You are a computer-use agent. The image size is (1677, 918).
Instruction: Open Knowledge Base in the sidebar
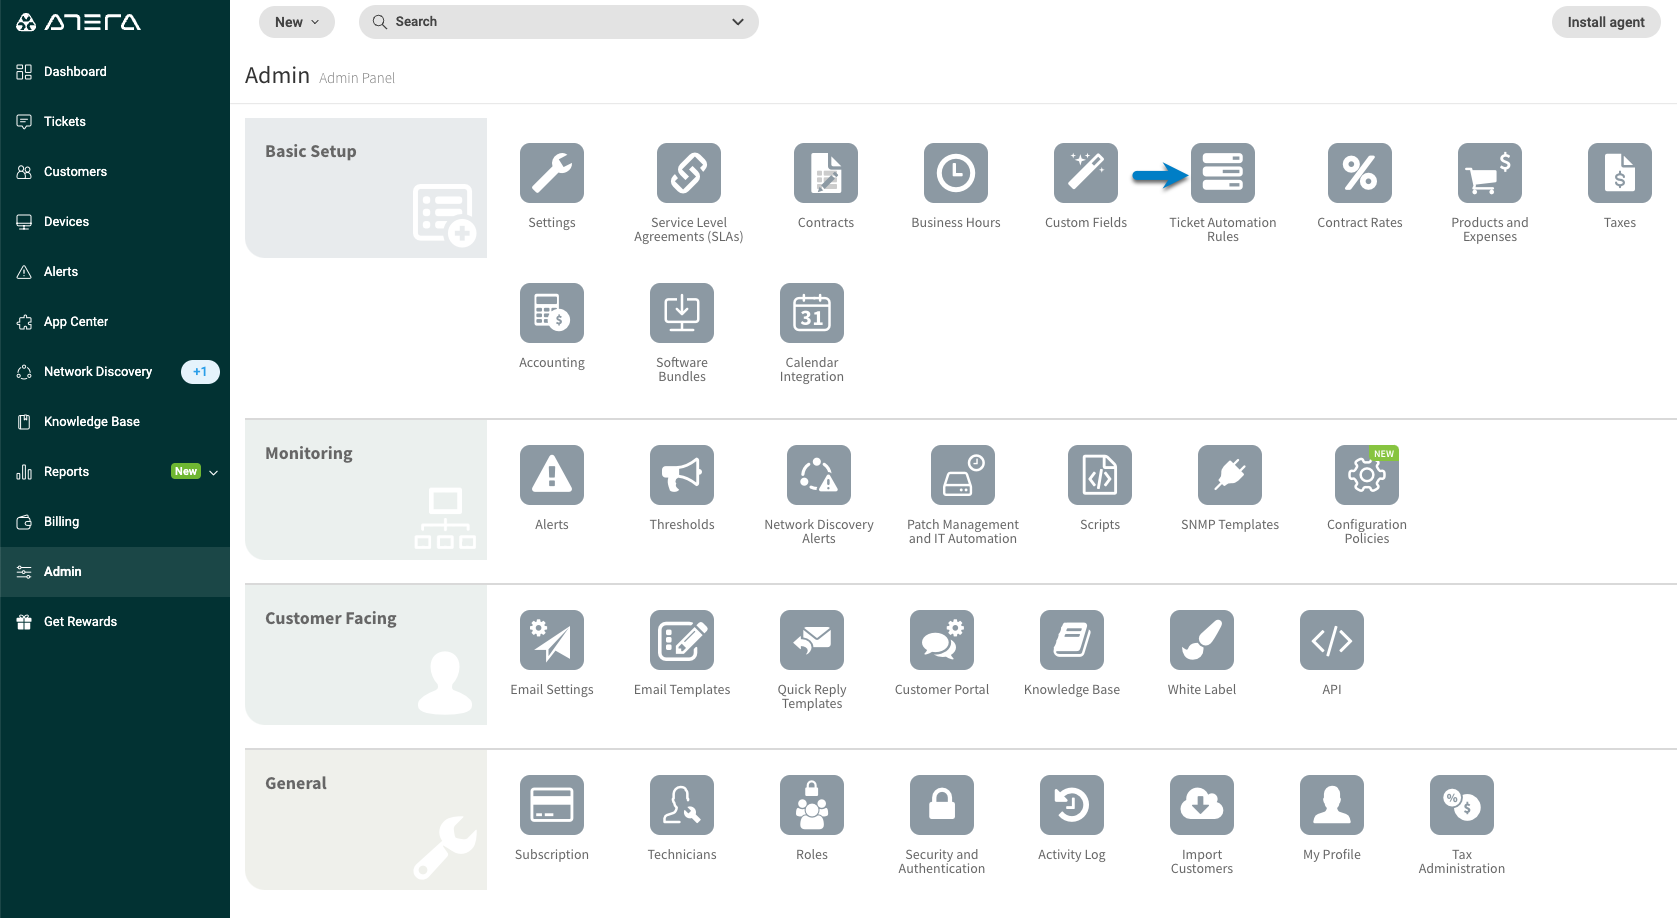115,422
